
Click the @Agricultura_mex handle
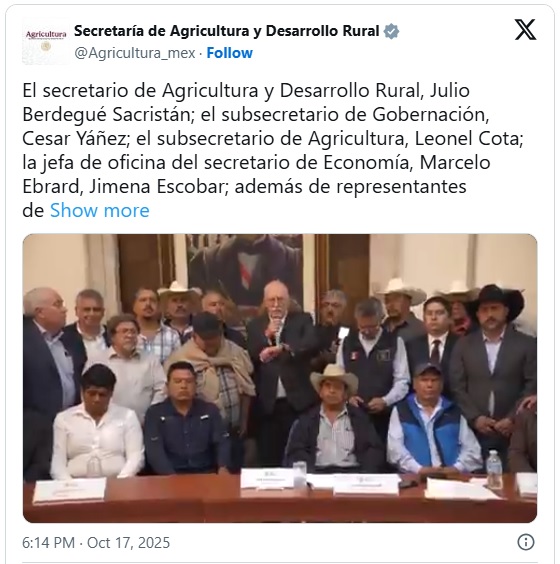click(x=135, y=53)
